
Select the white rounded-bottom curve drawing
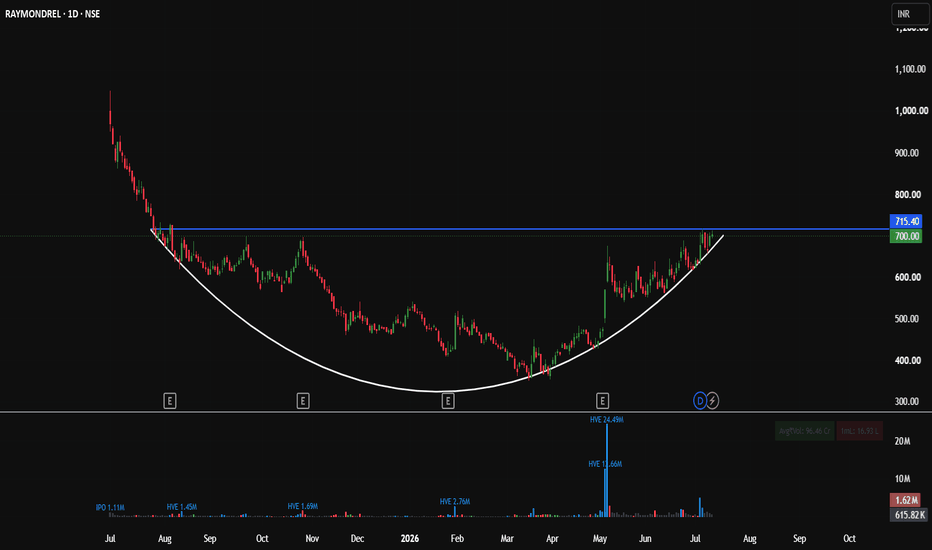click(x=438, y=391)
